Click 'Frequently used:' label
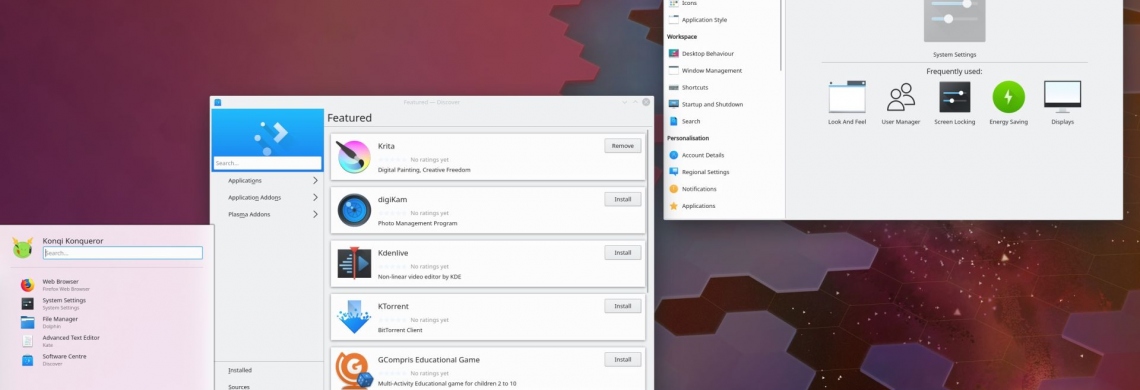Image resolution: width=1140 pixels, height=390 pixels. [x=954, y=71]
